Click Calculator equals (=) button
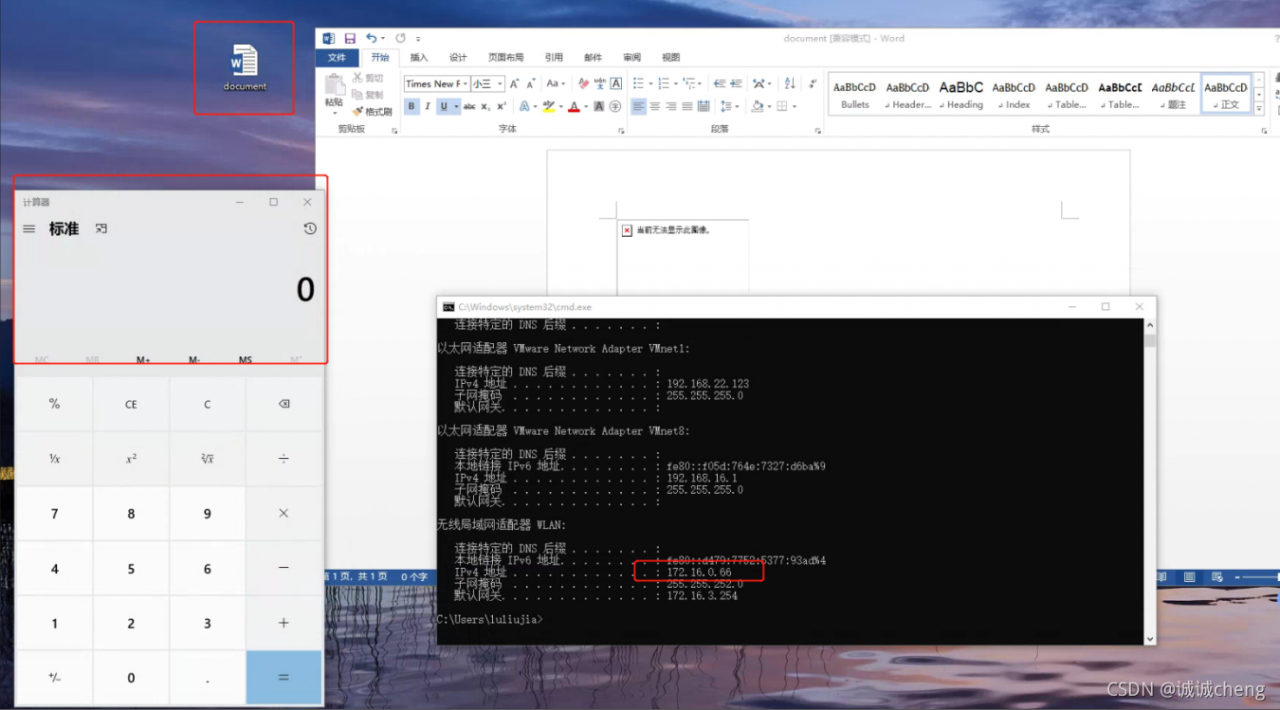Screen dimensions: 1280x710 coord(283,677)
